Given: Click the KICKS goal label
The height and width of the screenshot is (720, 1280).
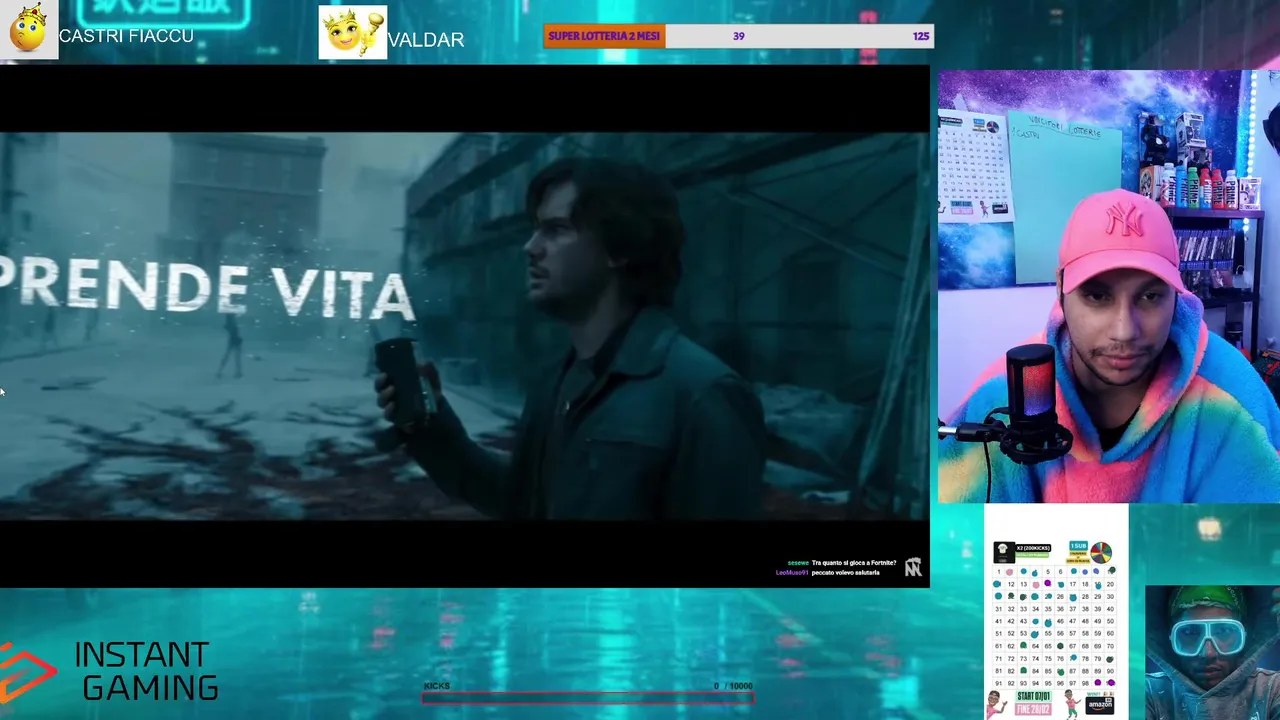Looking at the screenshot, I should point(437,686).
